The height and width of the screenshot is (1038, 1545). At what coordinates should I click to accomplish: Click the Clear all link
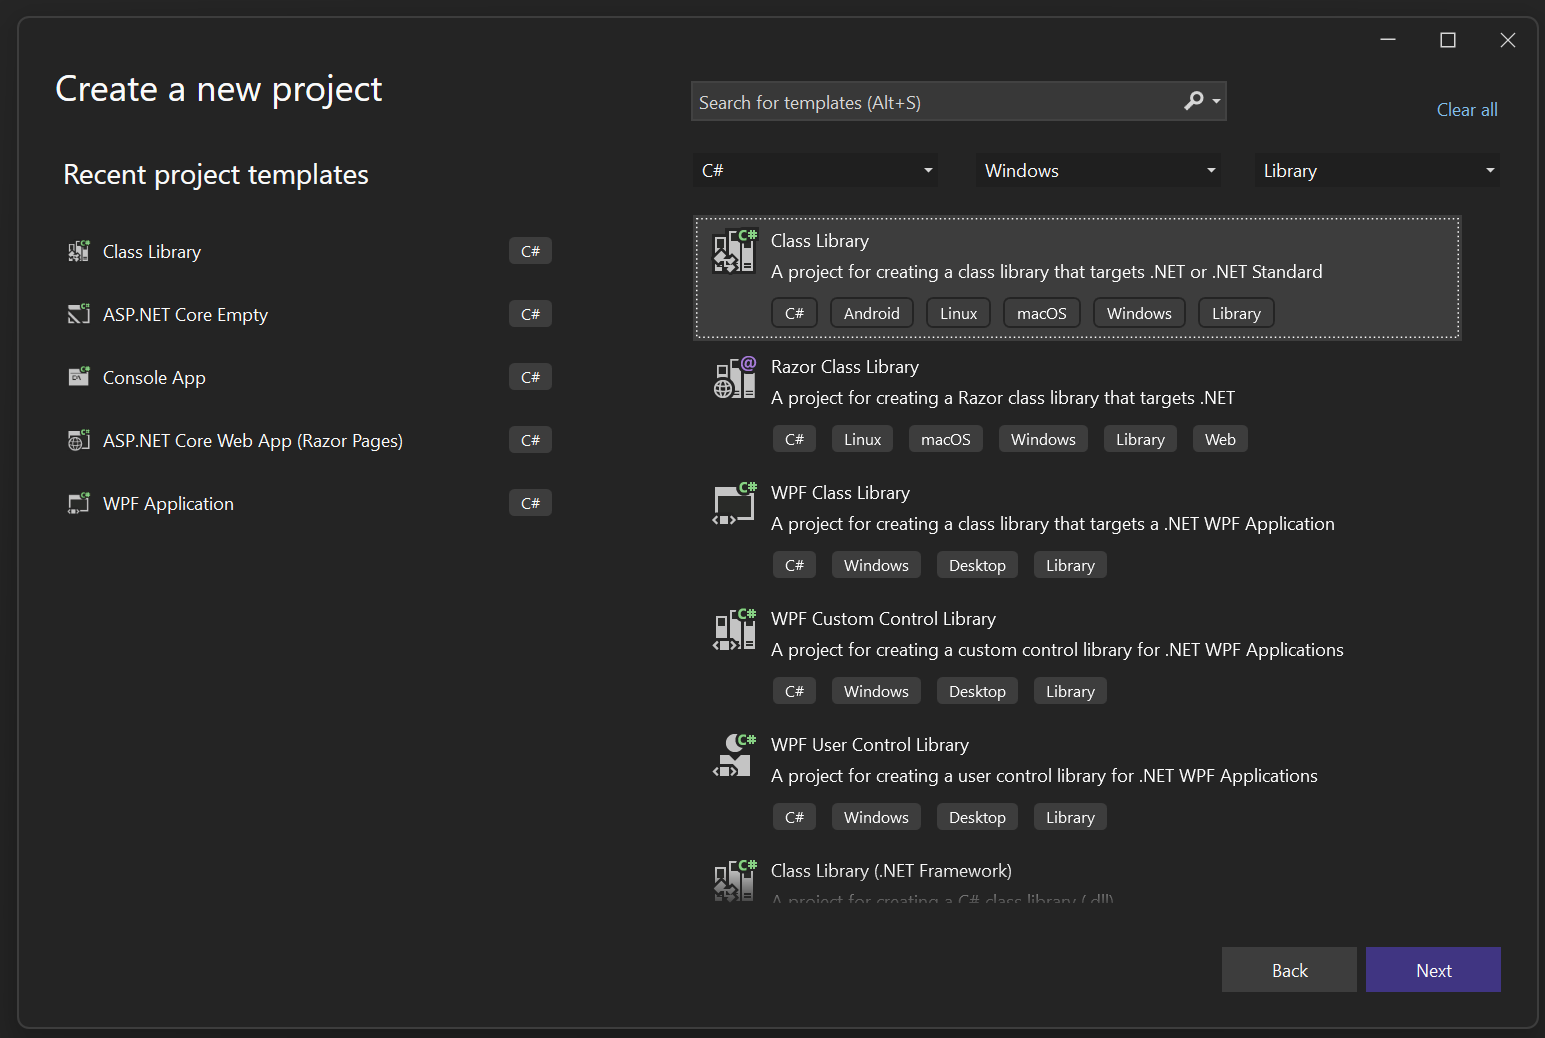pyautogui.click(x=1466, y=109)
